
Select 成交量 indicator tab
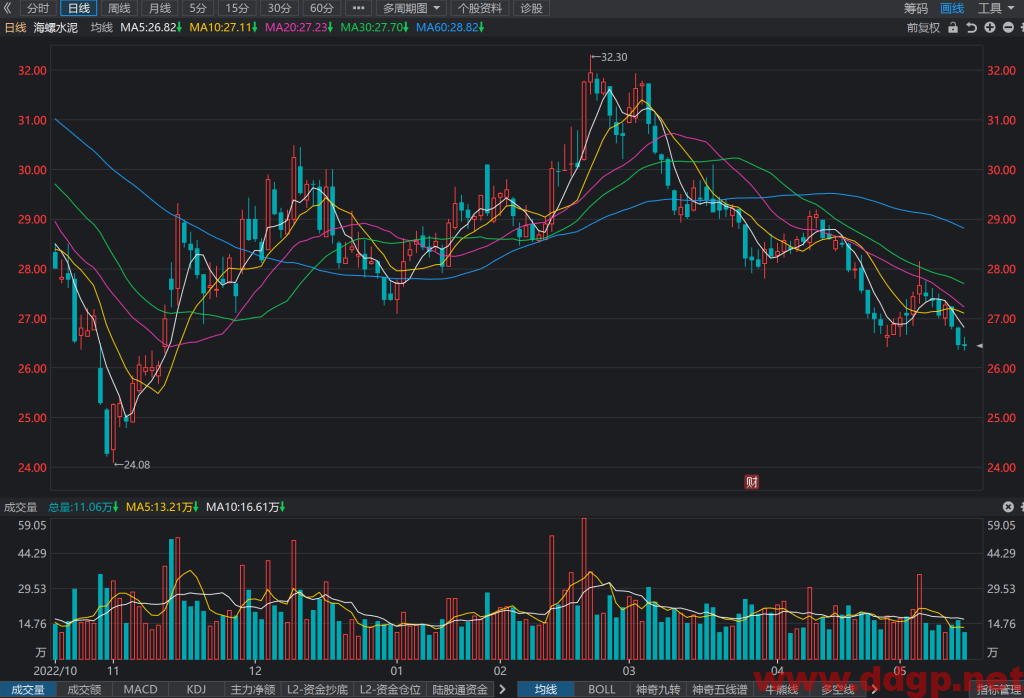[27, 690]
